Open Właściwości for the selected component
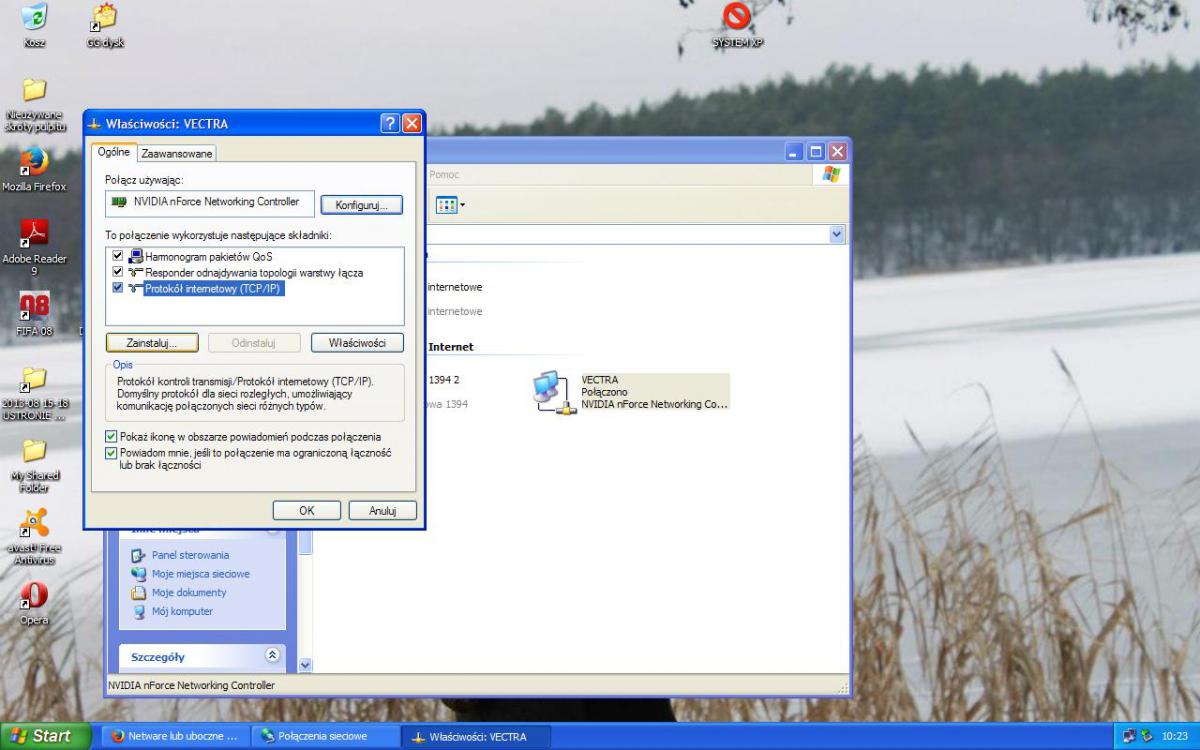1200x750 pixels. (357, 343)
